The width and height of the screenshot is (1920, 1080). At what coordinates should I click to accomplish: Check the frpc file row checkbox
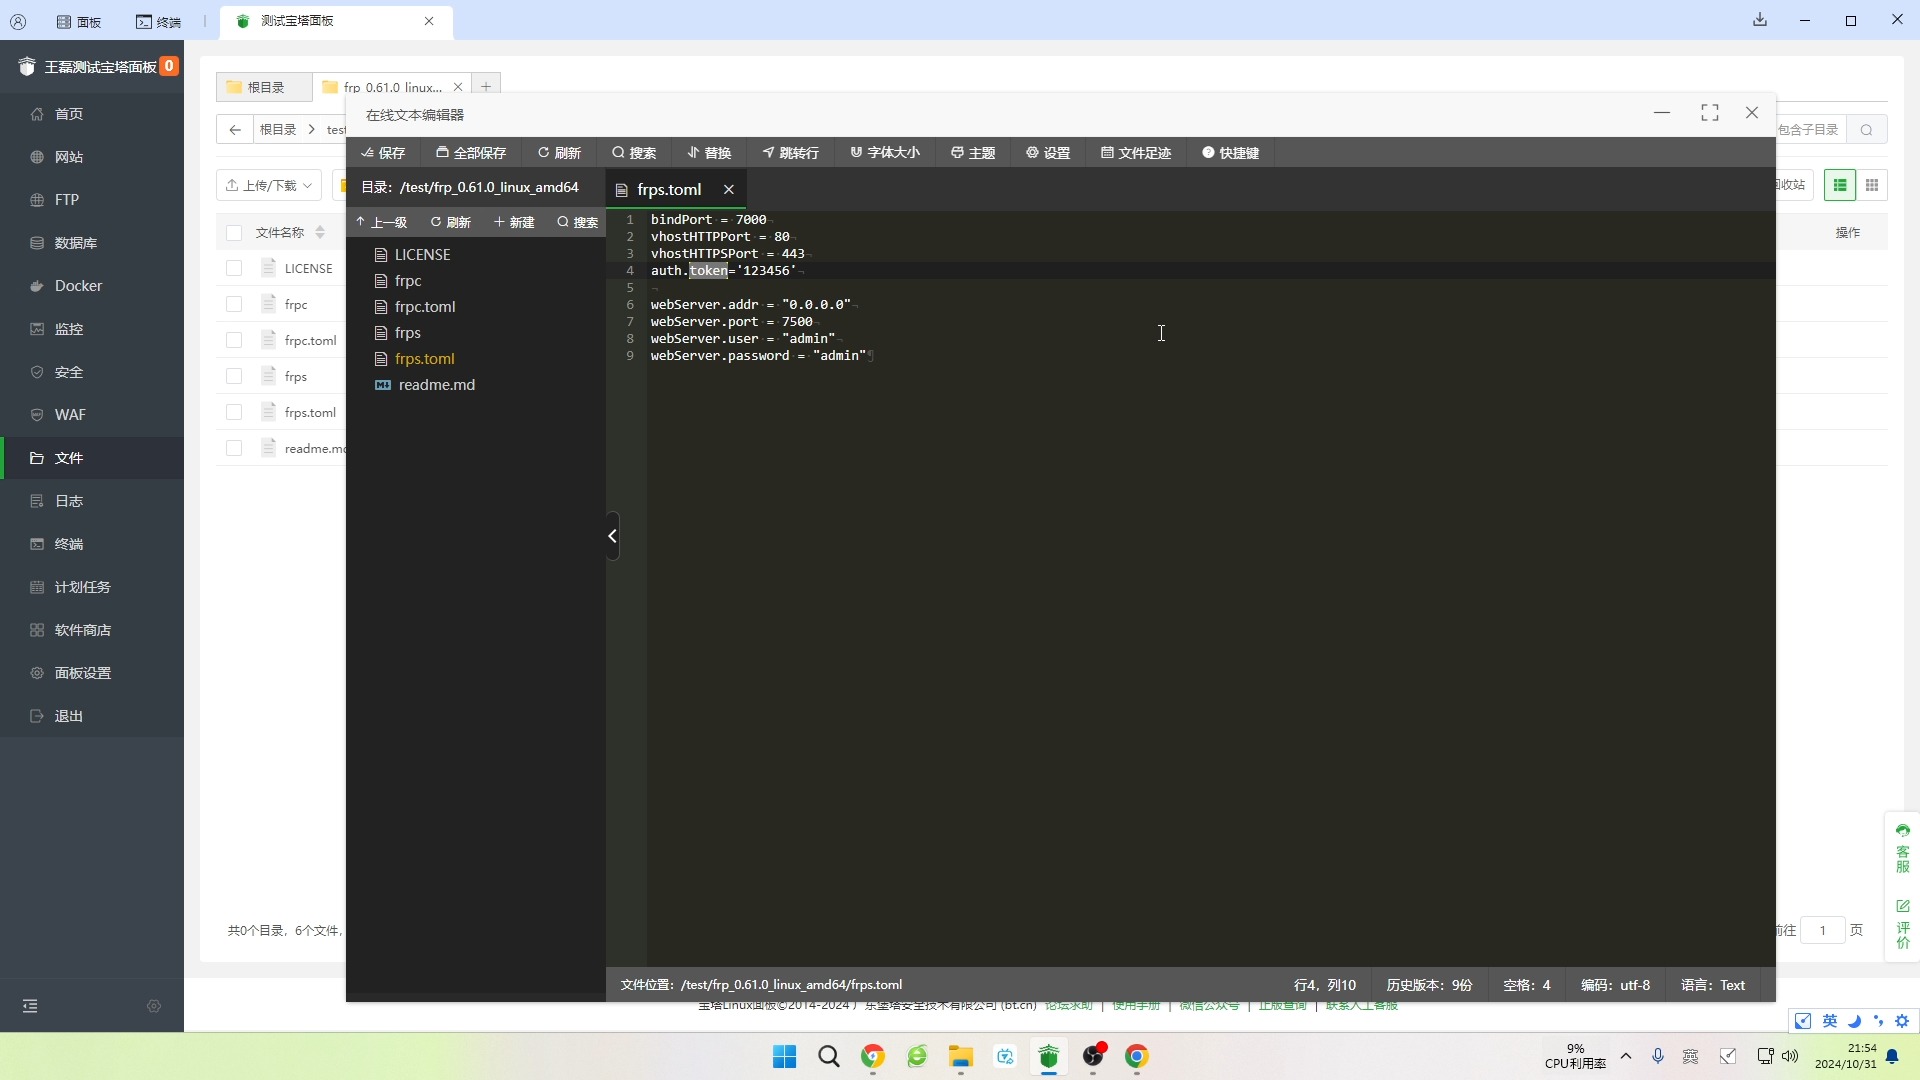pos(234,304)
